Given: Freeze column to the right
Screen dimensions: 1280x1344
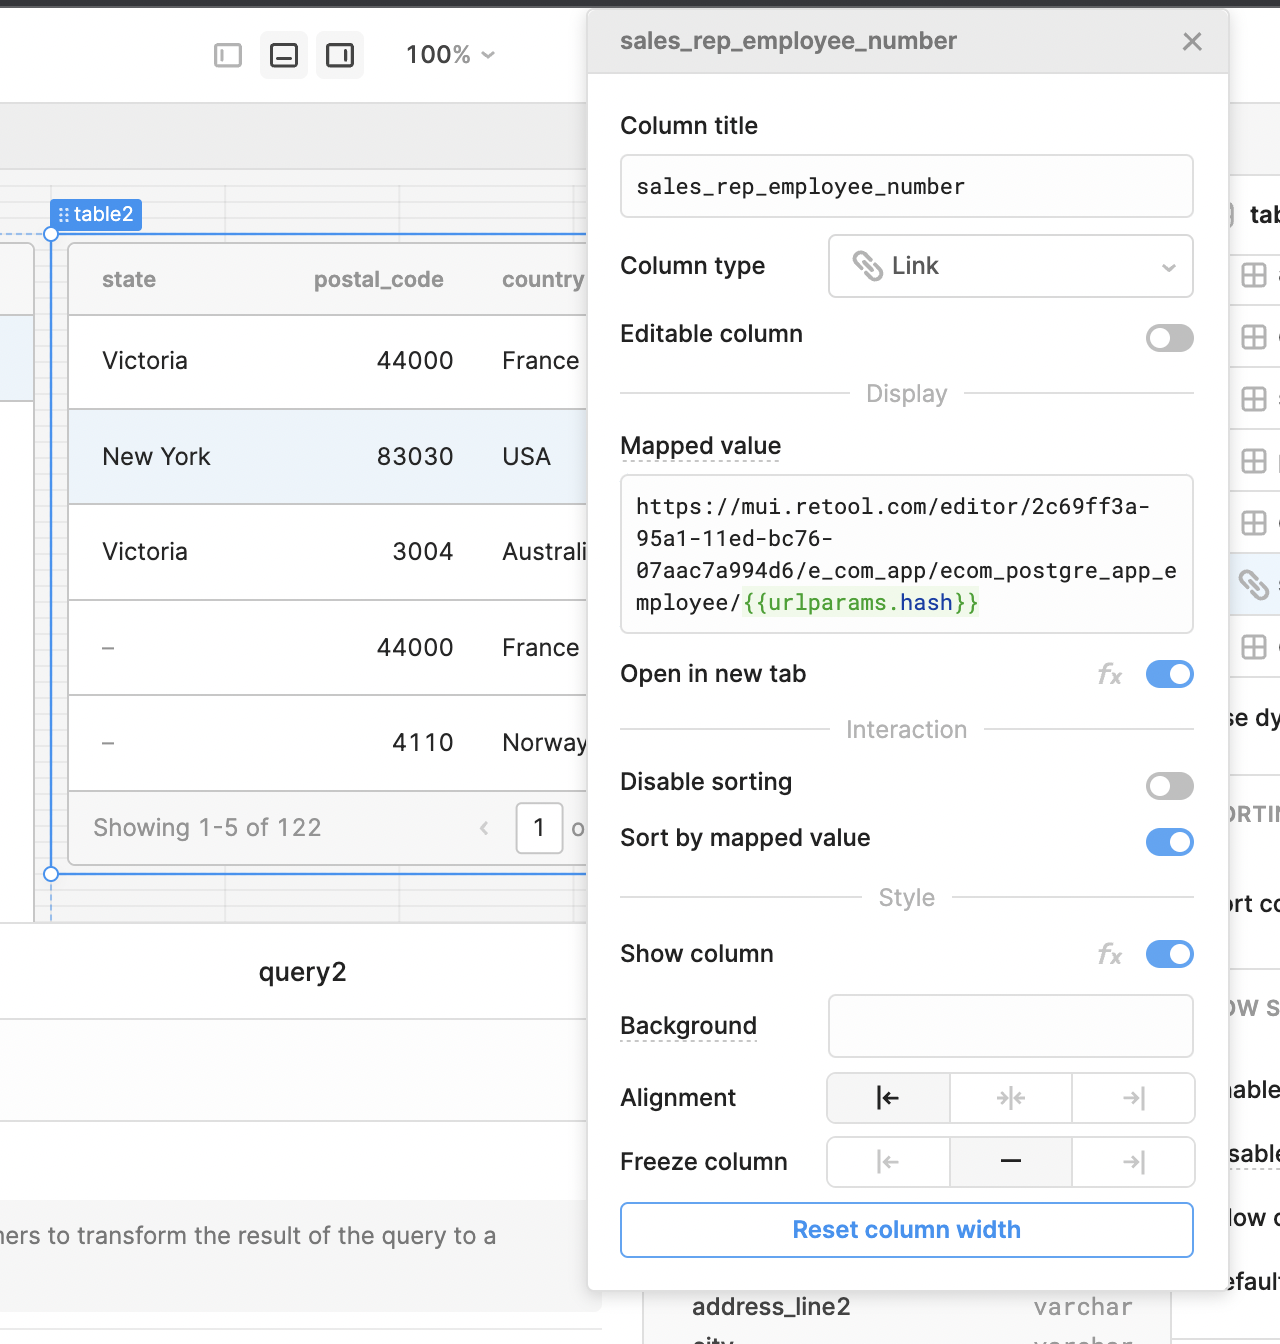Looking at the screenshot, I should tap(1133, 1162).
